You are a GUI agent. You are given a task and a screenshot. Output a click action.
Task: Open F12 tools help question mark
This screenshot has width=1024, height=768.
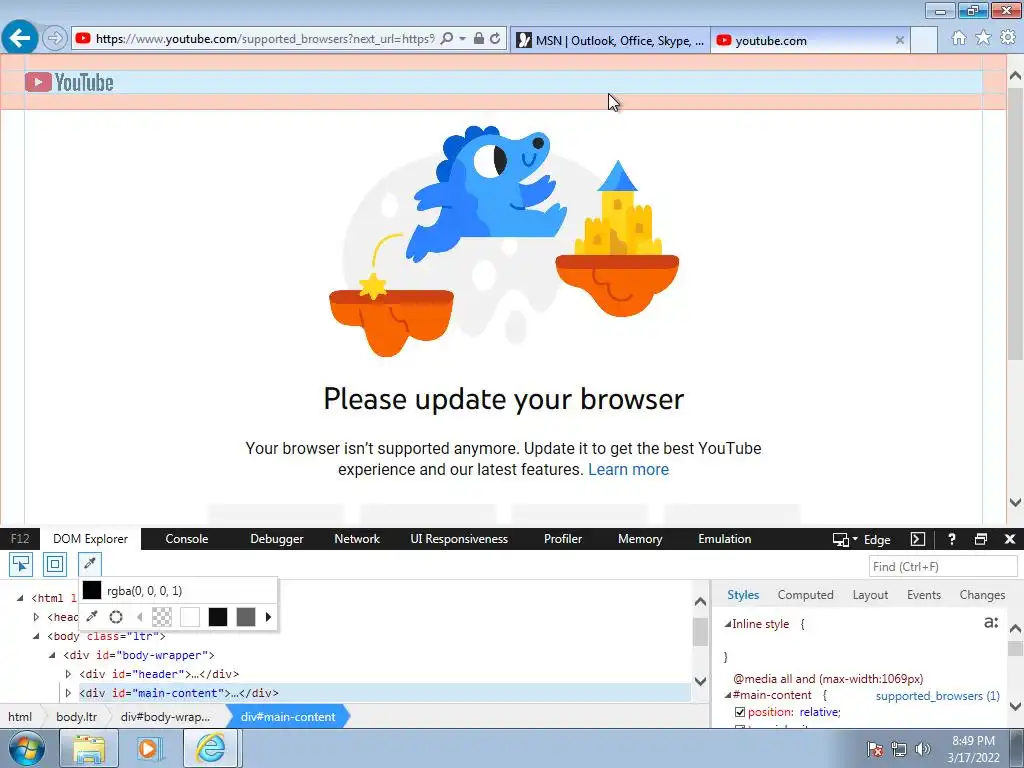point(952,539)
